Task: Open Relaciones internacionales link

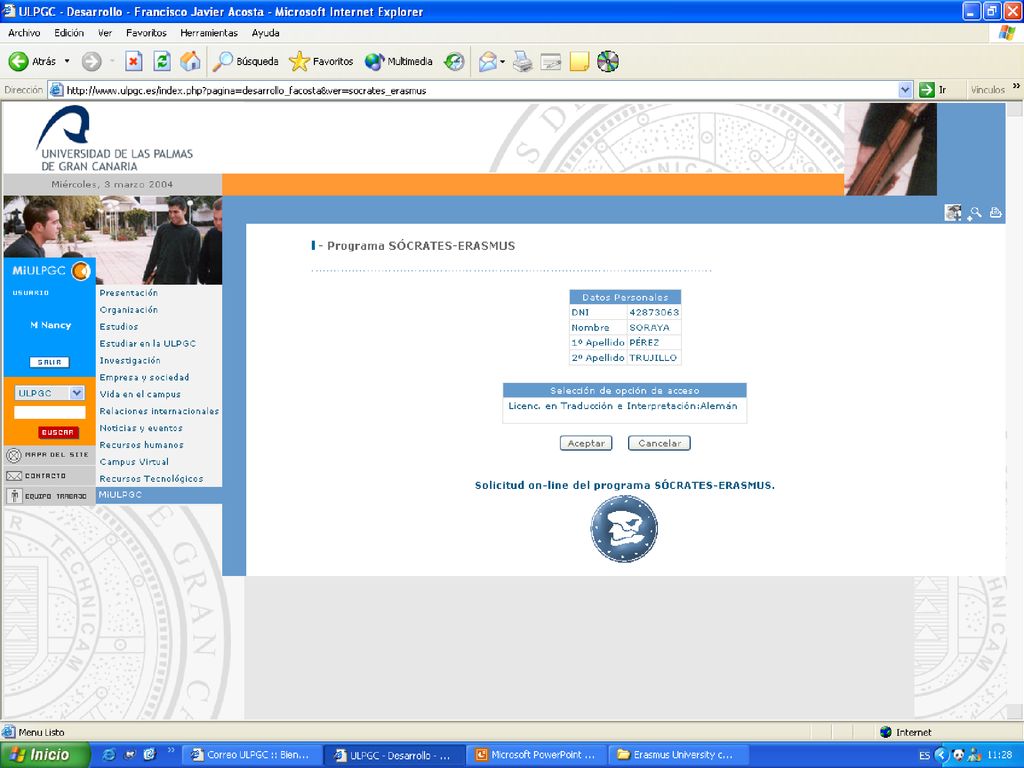Action: (x=159, y=411)
